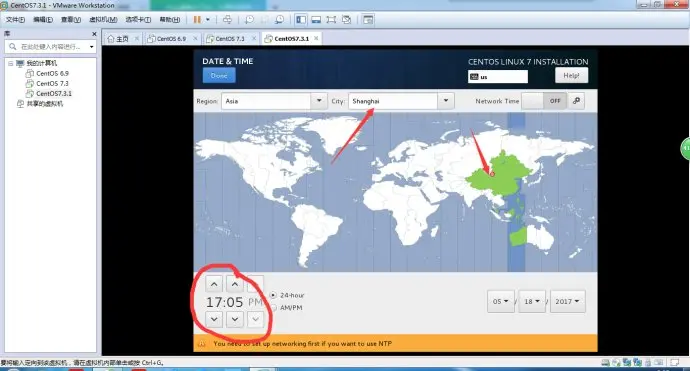690x371 pixels.
Task: Select 共享的虚拟机 in library tree
Action: pos(44,104)
